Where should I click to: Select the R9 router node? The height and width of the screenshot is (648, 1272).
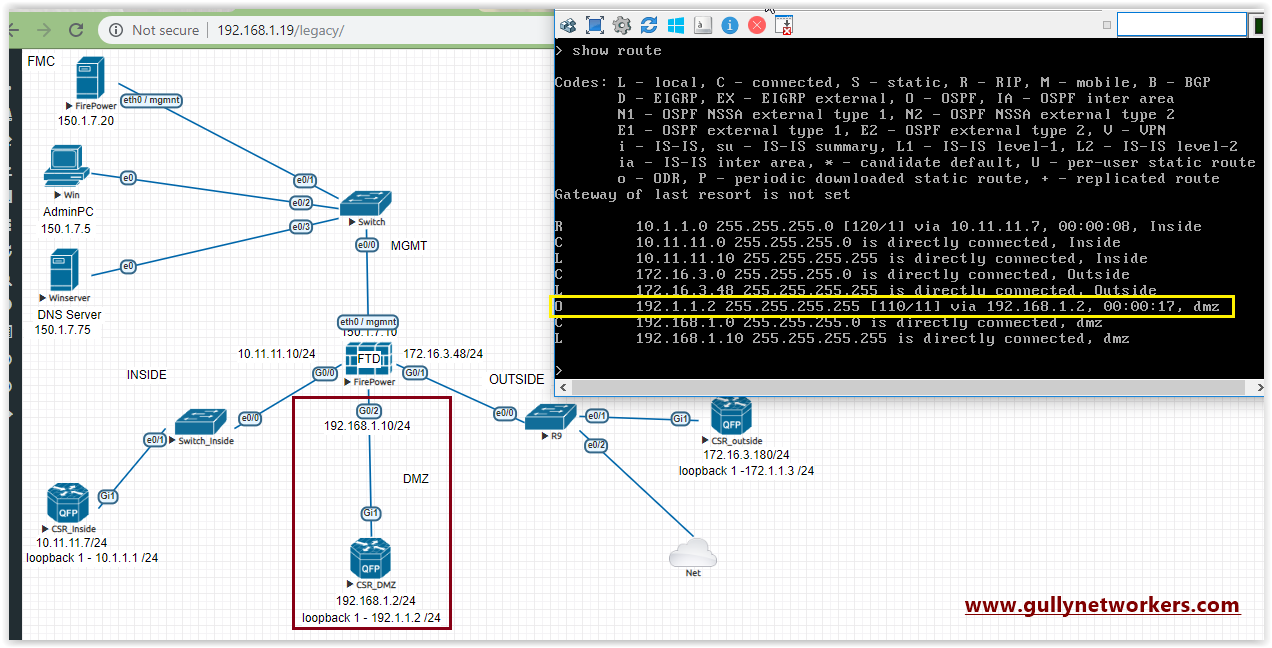(x=550, y=417)
